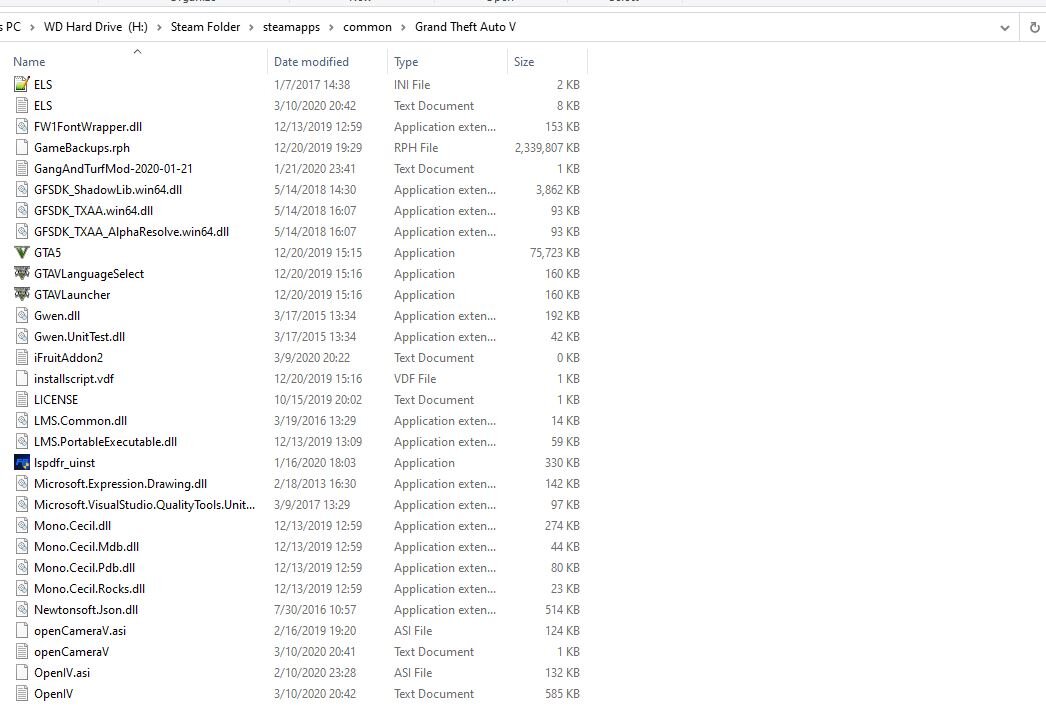Click the 3,862 KB size value

[558, 190]
